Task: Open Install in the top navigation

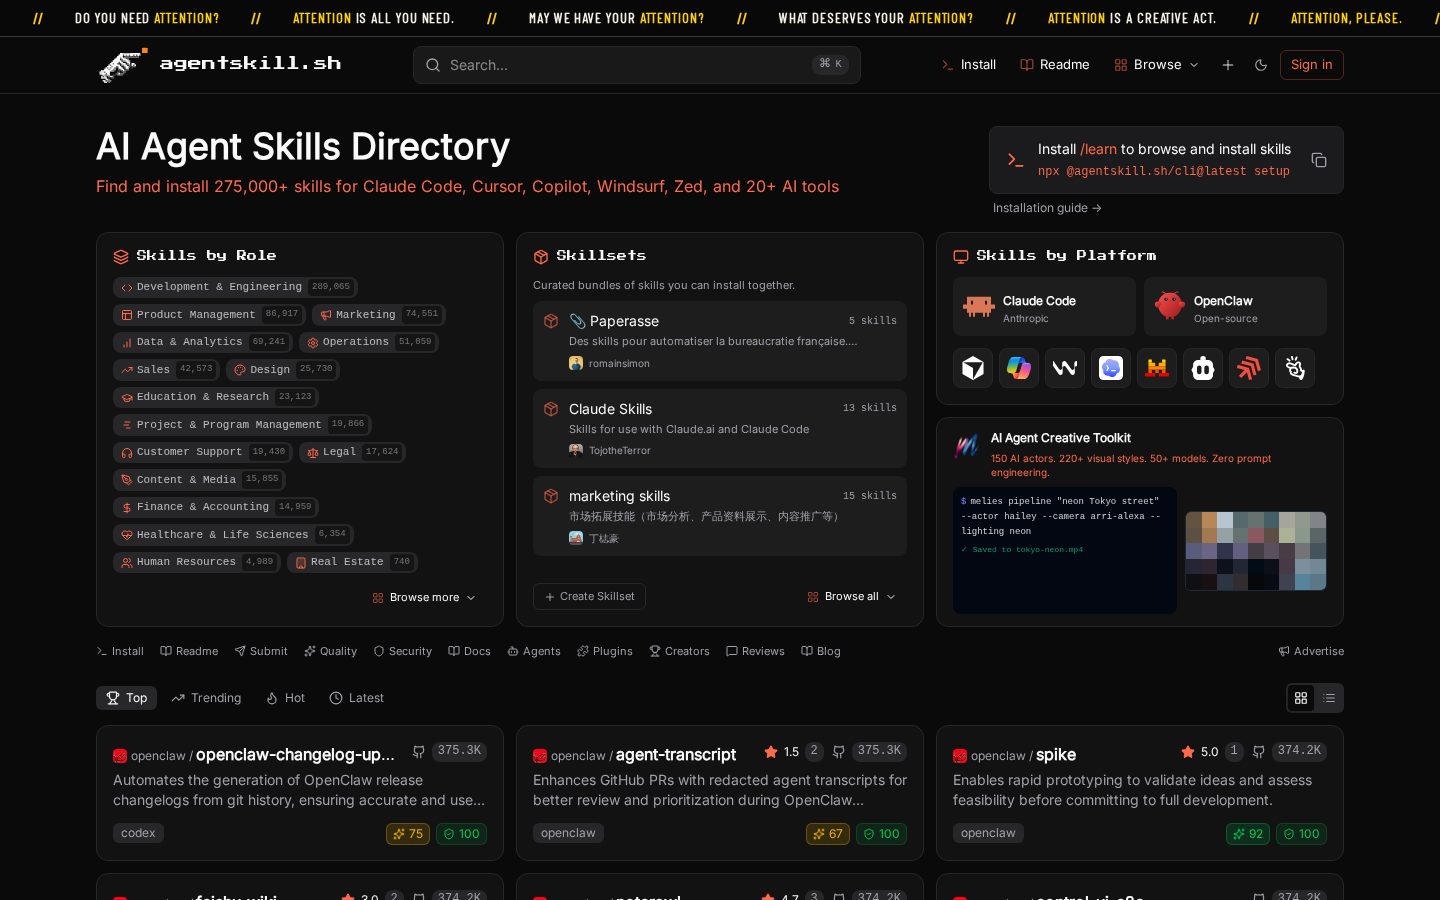Action: 968,65
